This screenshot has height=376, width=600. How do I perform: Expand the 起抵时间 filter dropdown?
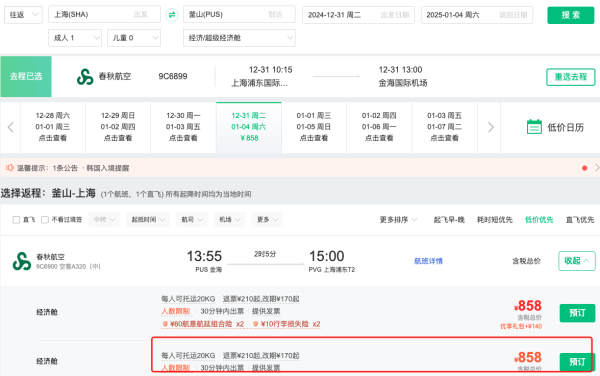(x=148, y=220)
